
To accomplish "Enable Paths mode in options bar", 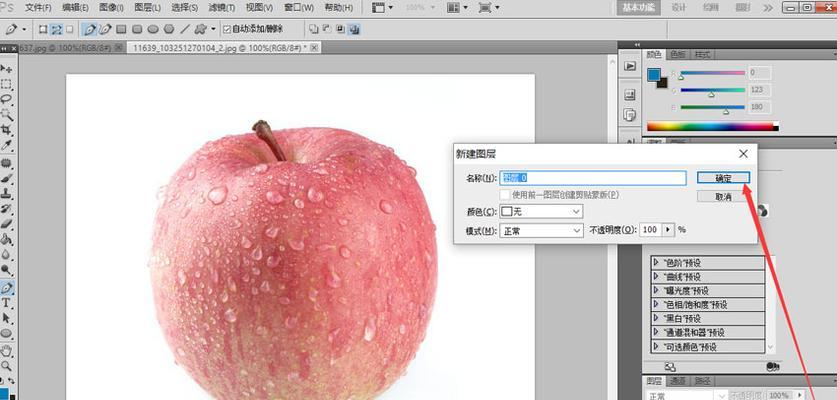I will tap(56, 29).
